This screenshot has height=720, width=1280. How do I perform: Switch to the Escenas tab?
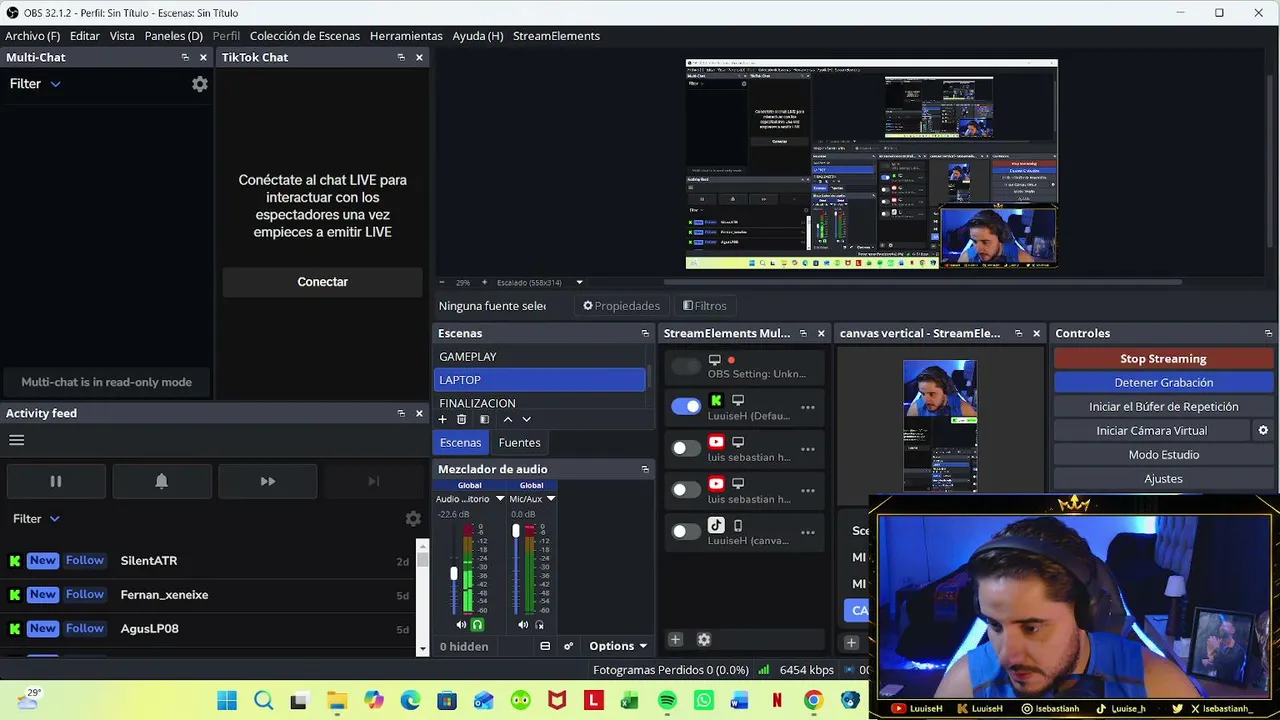461,443
